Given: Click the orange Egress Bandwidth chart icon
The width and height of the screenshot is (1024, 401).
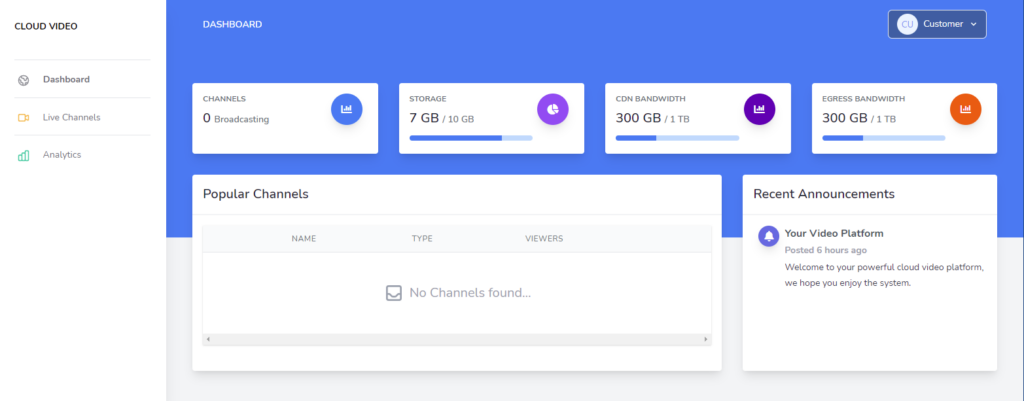Looking at the screenshot, I should tap(965, 109).
